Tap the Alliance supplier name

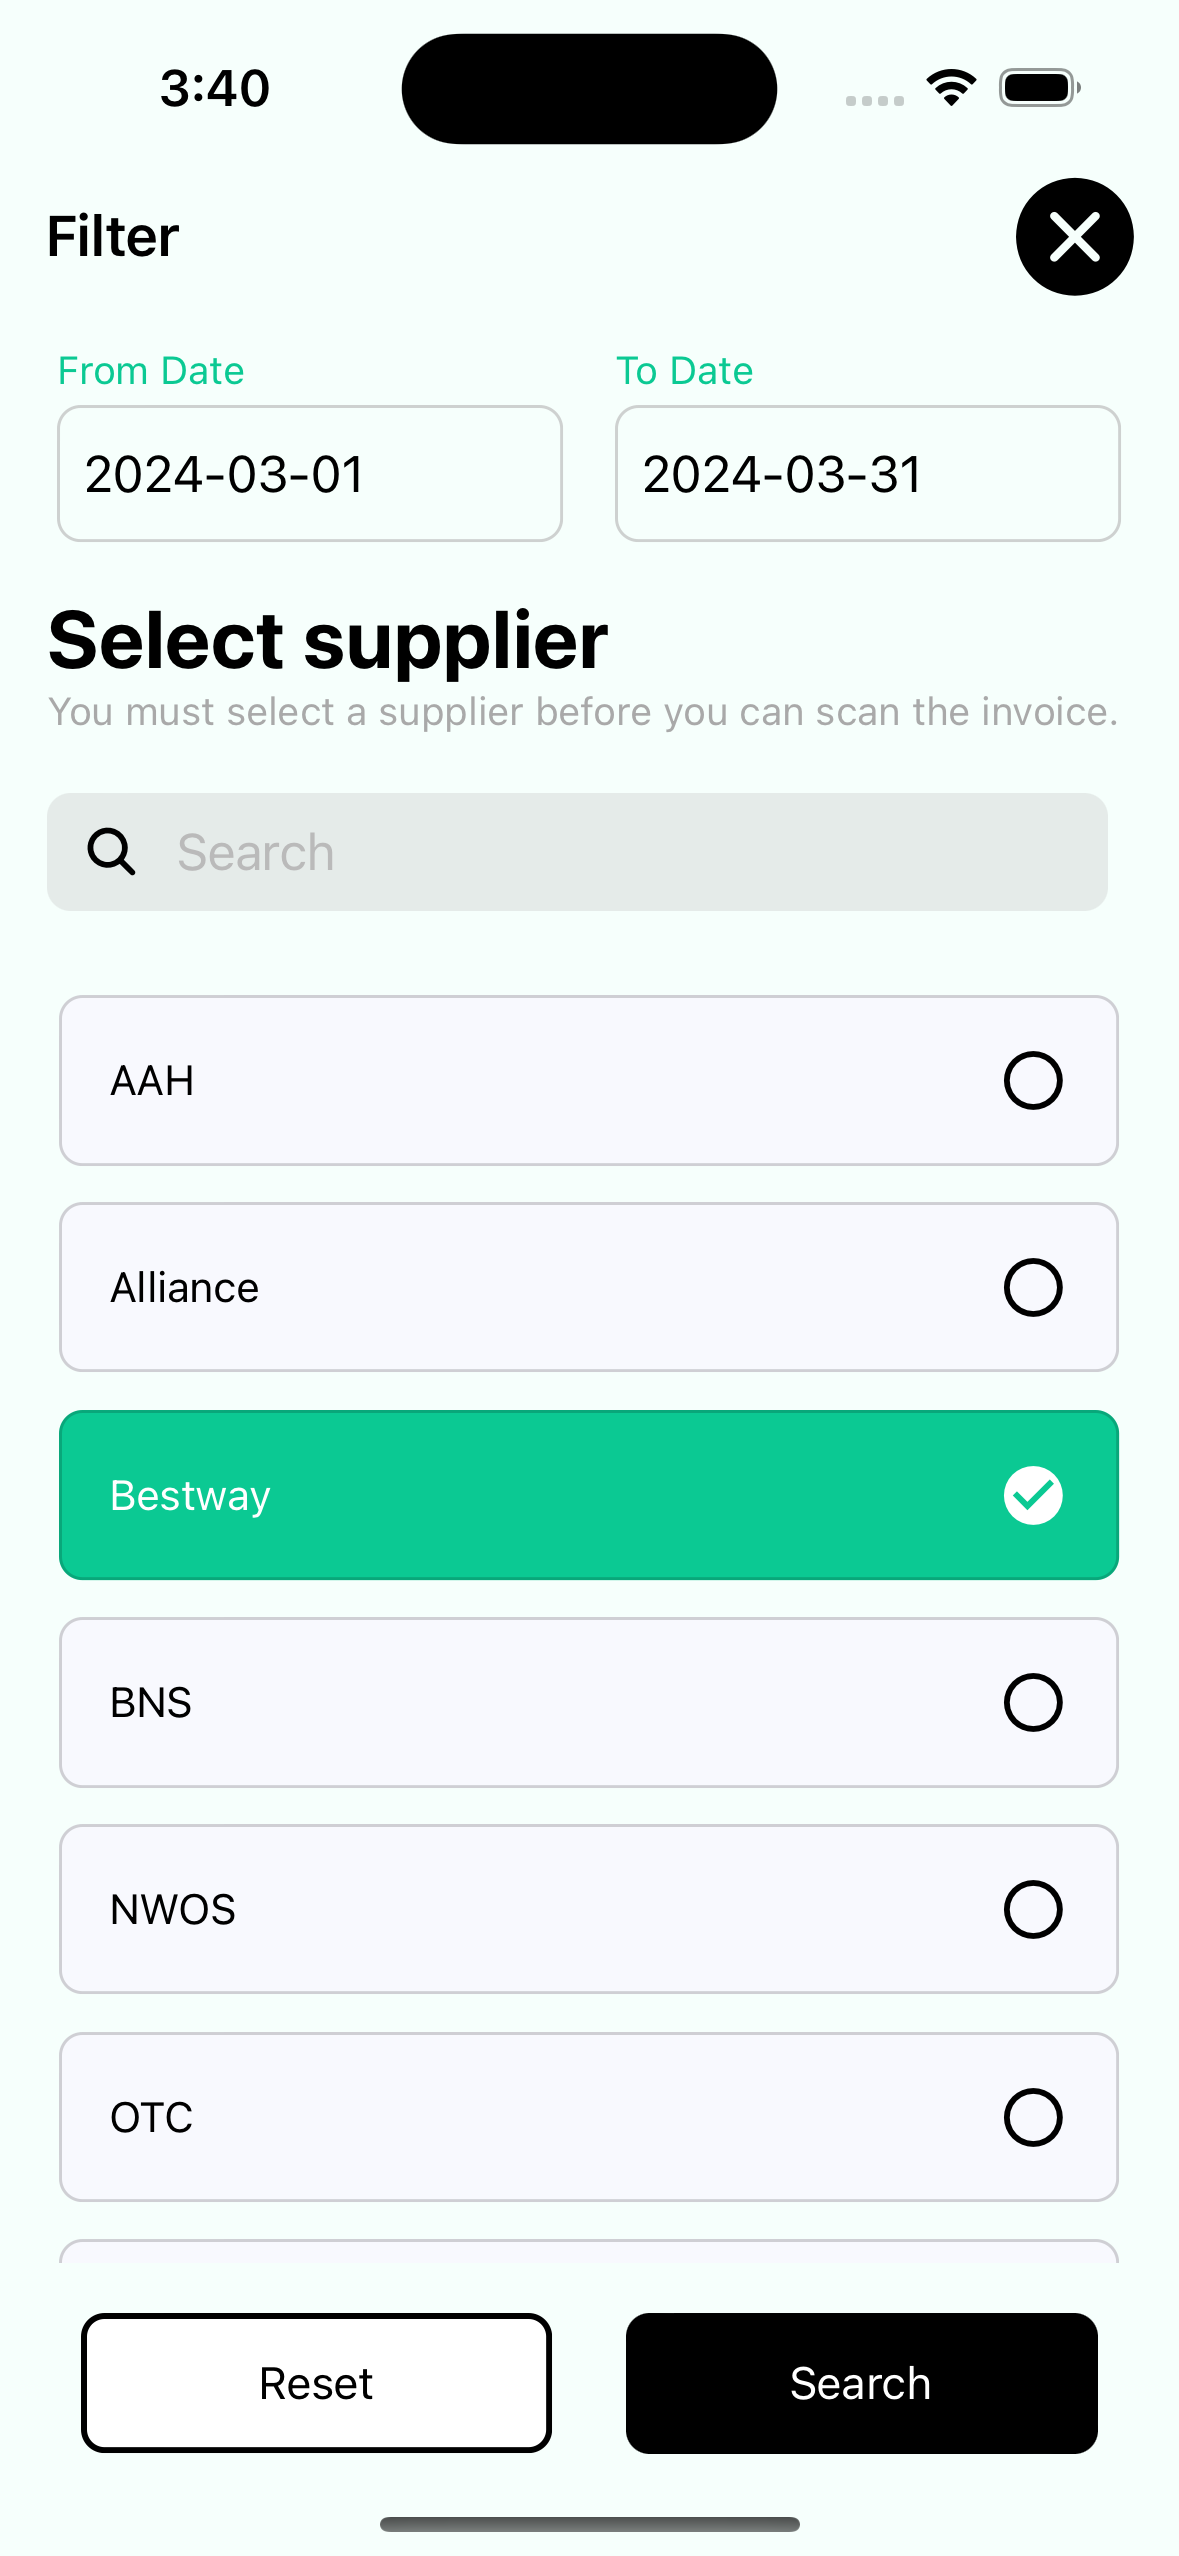(185, 1288)
